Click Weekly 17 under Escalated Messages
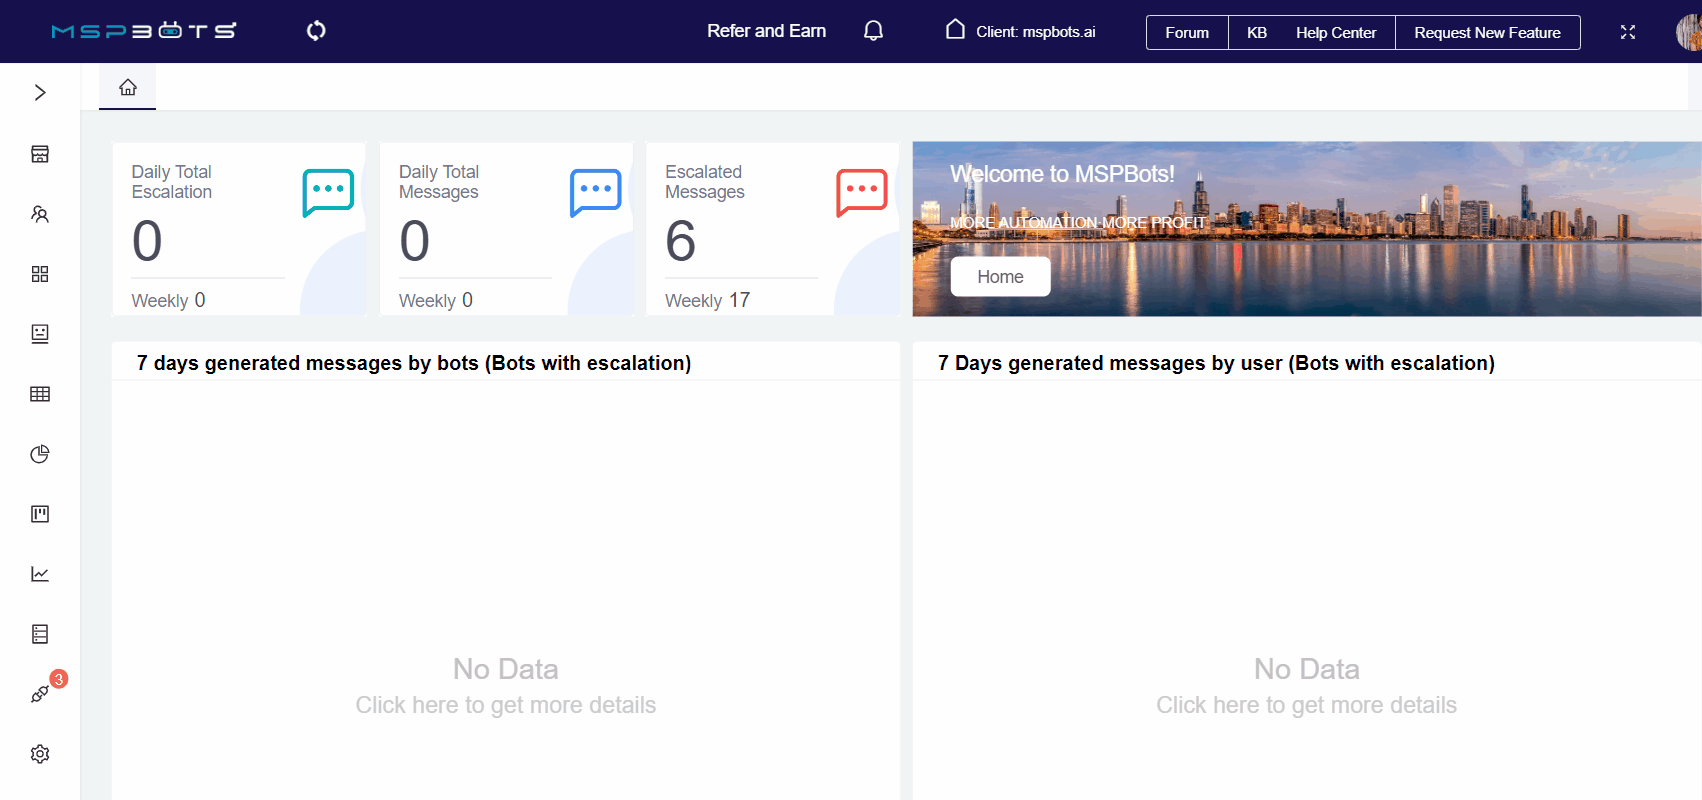This screenshot has height=800, width=1702. (708, 300)
